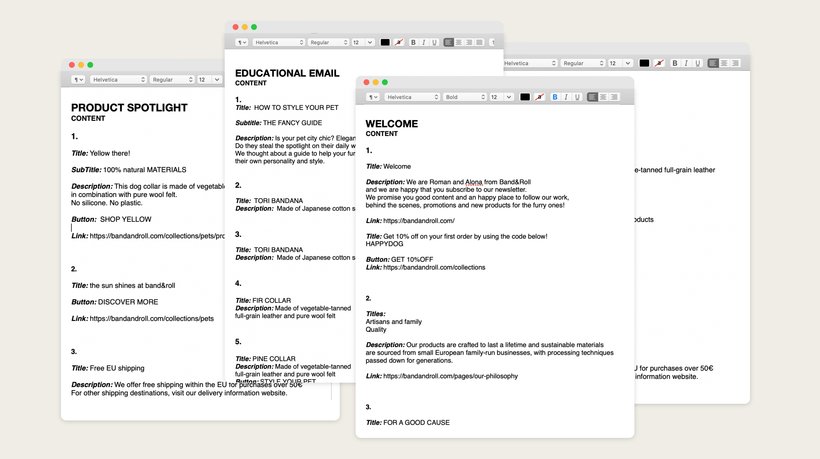Align text left in rightmost background window
Image resolution: width=820 pixels, height=459 pixels.
tap(713, 63)
